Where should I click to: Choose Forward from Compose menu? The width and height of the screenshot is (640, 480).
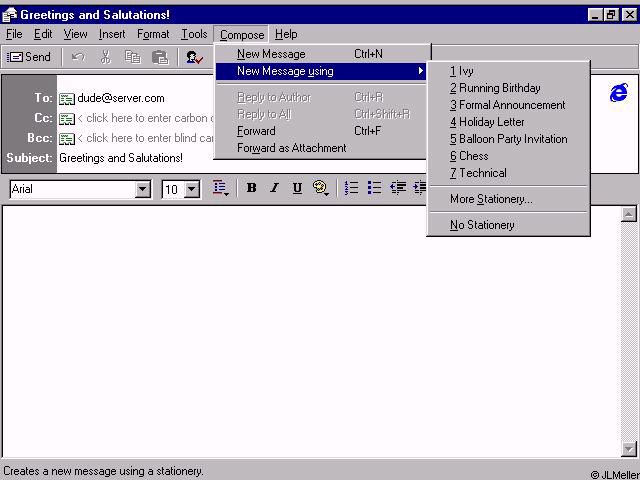coord(321,131)
